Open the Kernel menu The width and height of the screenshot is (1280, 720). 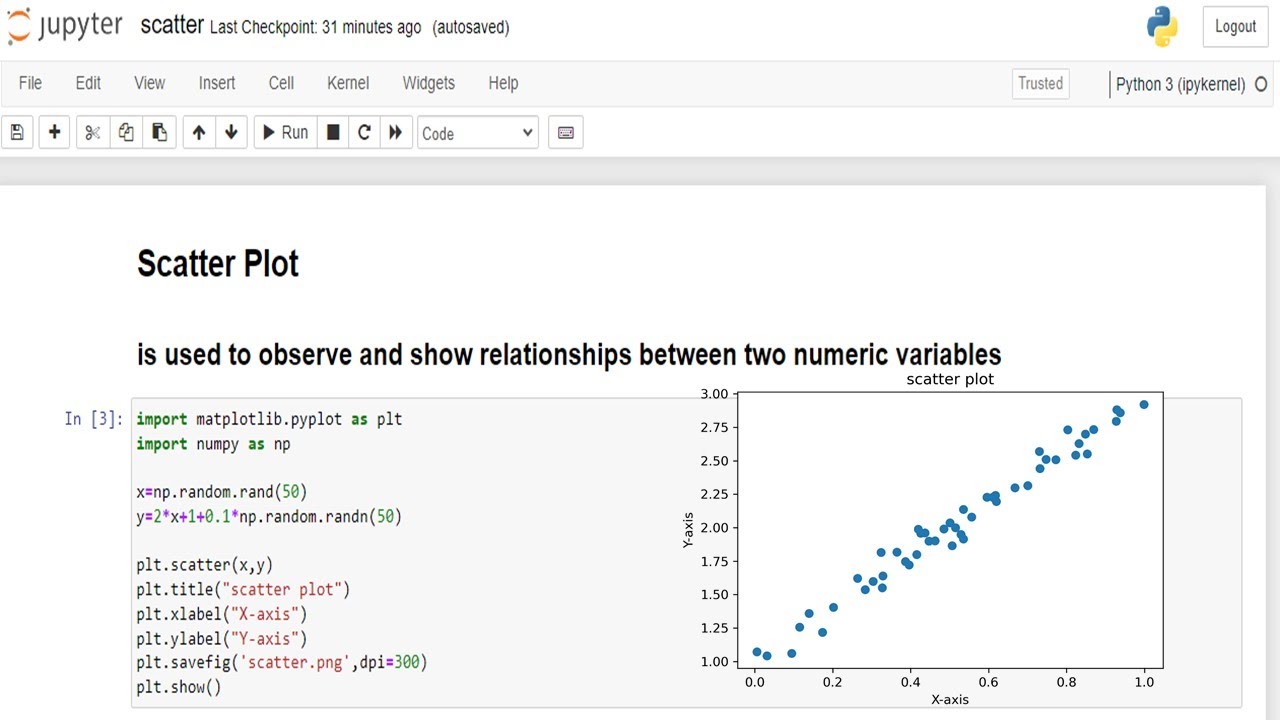pyautogui.click(x=348, y=83)
